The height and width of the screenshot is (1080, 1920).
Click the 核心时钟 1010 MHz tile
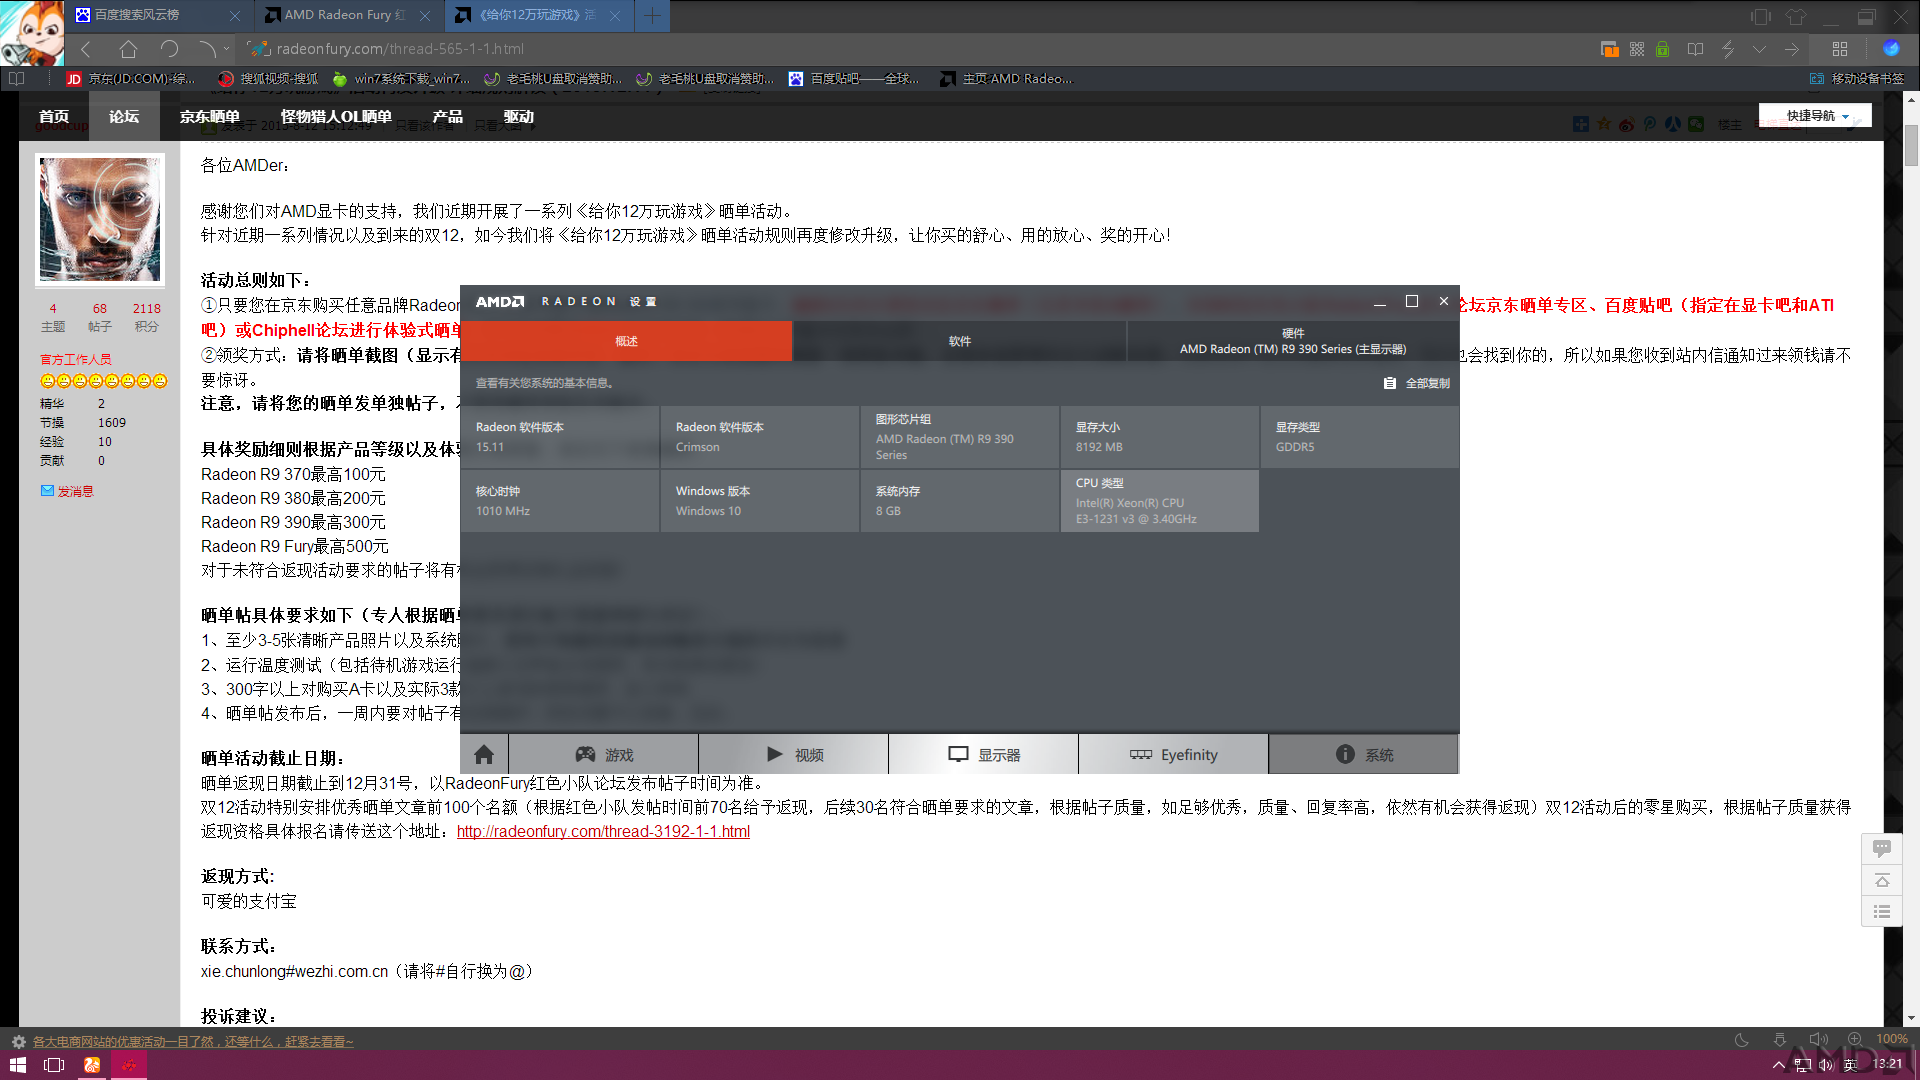point(560,501)
